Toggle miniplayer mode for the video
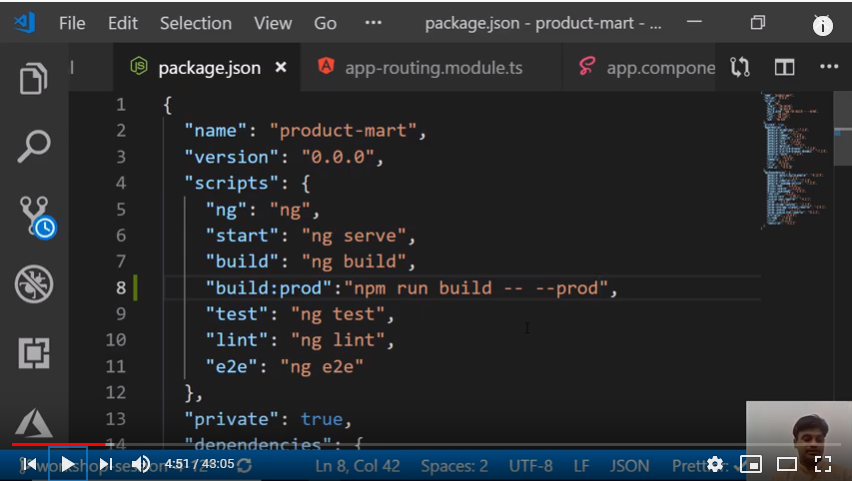The height and width of the screenshot is (481, 852). 750,464
